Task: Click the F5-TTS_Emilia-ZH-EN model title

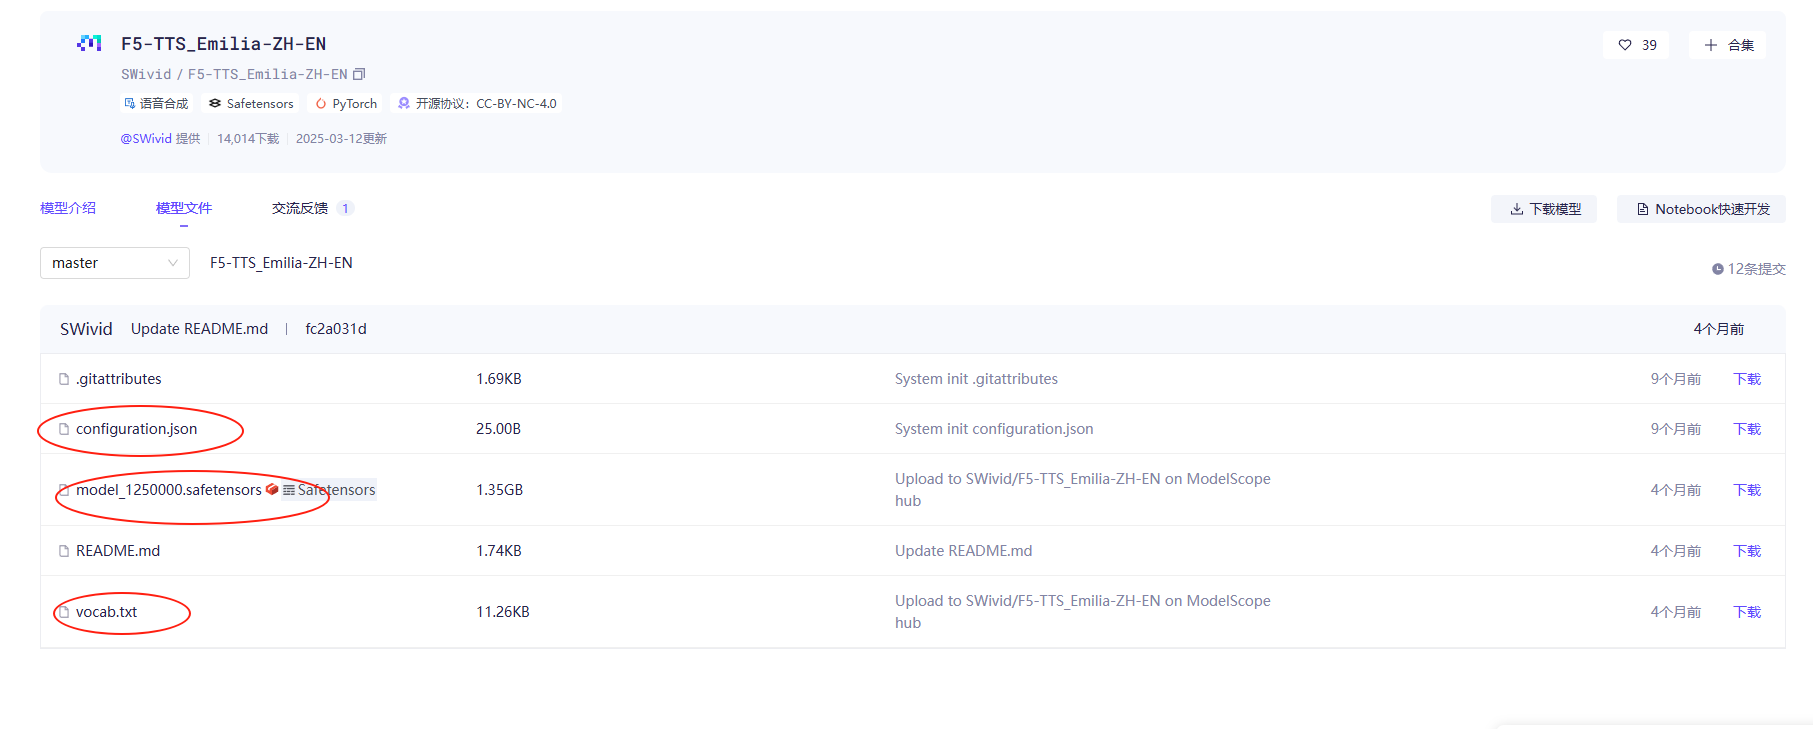Action: 223,44
